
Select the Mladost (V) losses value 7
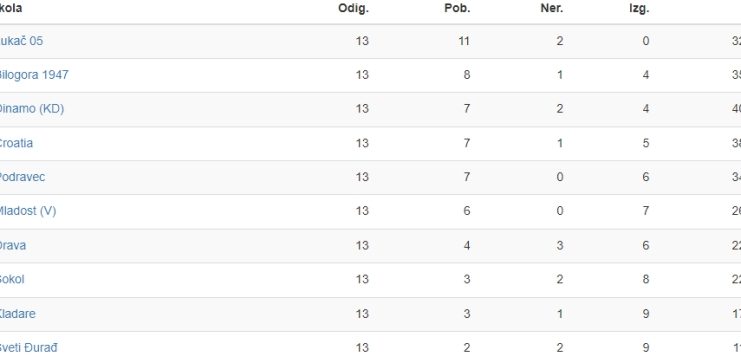point(646,211)
